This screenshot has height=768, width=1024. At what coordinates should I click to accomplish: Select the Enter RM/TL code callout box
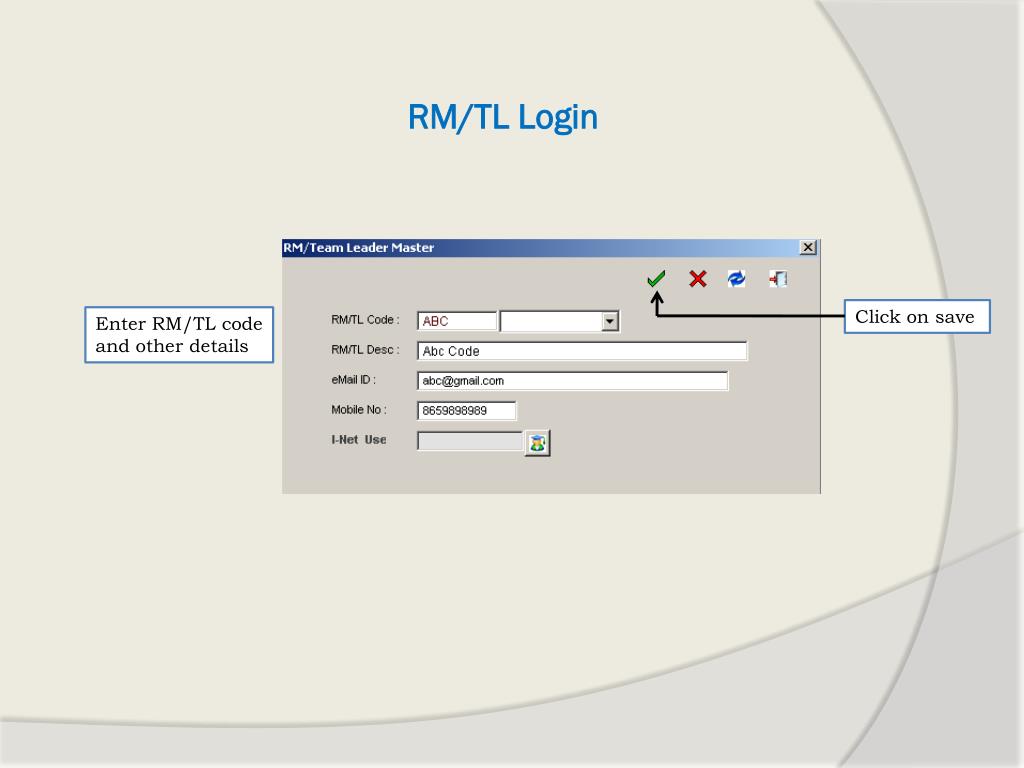pyautogui.click(x=178, y=335)
